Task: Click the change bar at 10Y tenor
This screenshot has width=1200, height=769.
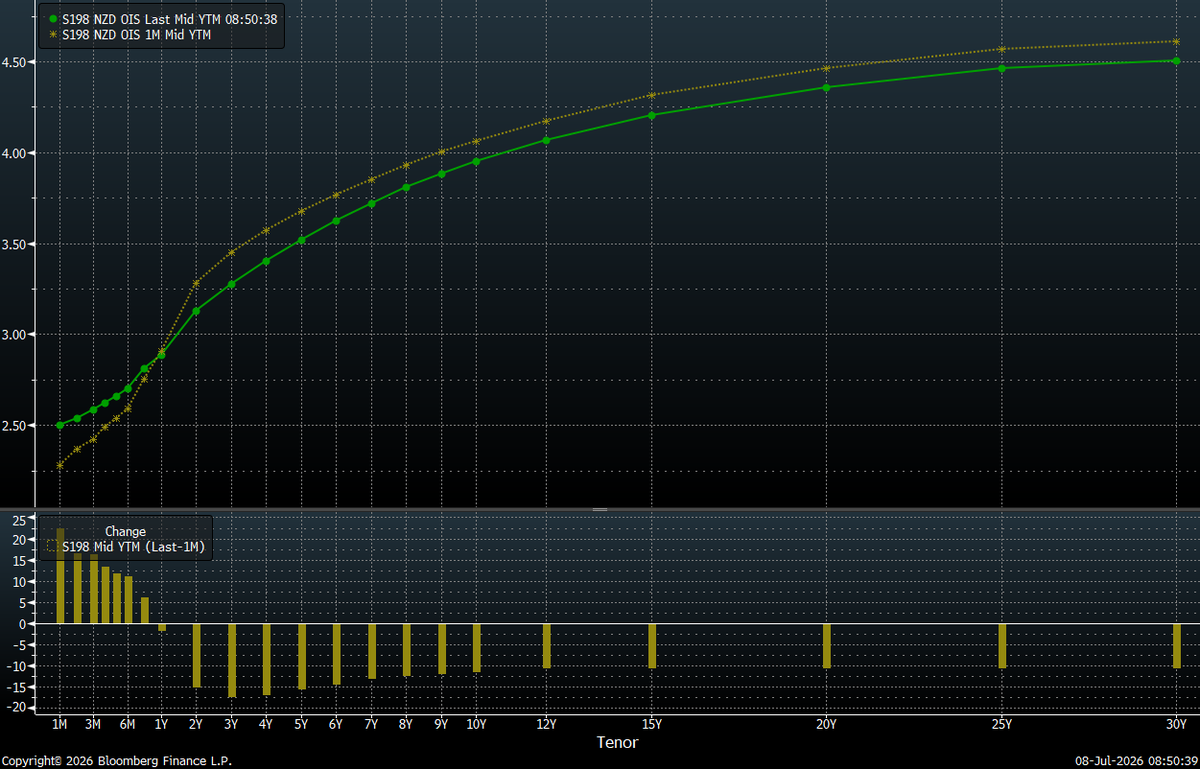Action: tap(477, 648)
